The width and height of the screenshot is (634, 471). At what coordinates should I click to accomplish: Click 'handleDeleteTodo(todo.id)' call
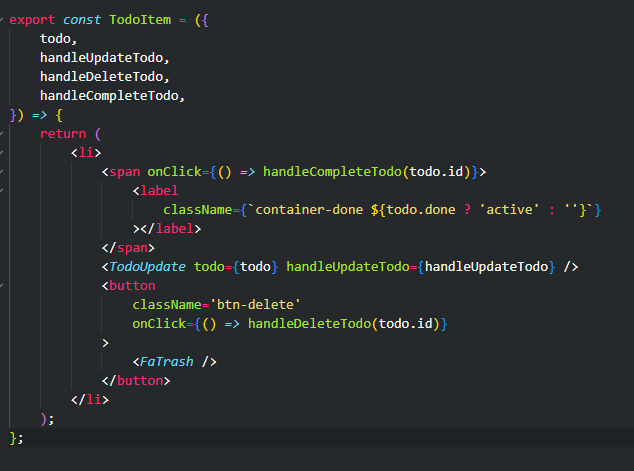tap(344, 324)
